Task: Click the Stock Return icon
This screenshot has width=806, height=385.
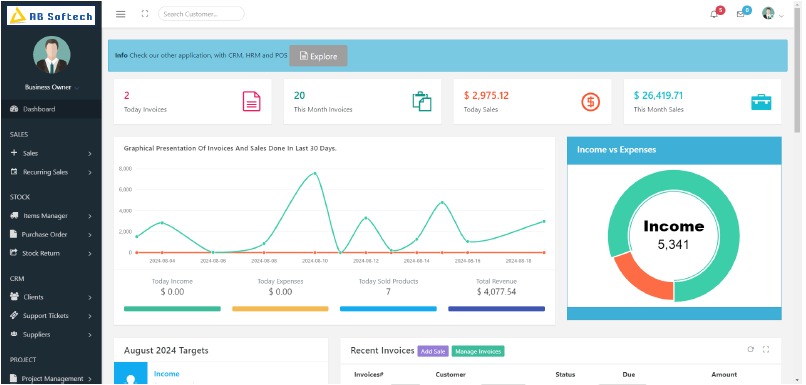Action: (x=14, y=253)
